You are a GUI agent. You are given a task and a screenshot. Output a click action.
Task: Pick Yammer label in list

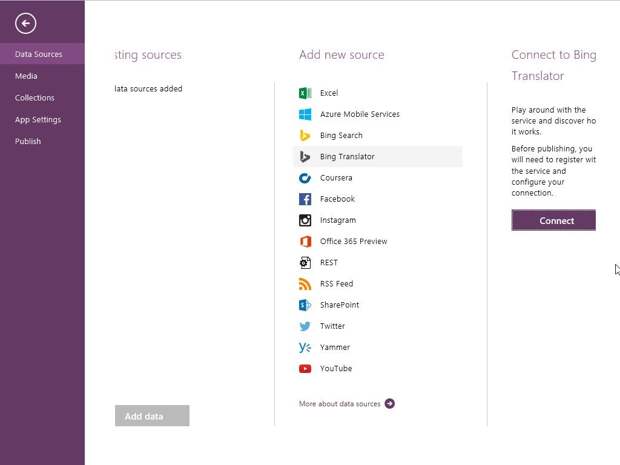click(335, 347)
